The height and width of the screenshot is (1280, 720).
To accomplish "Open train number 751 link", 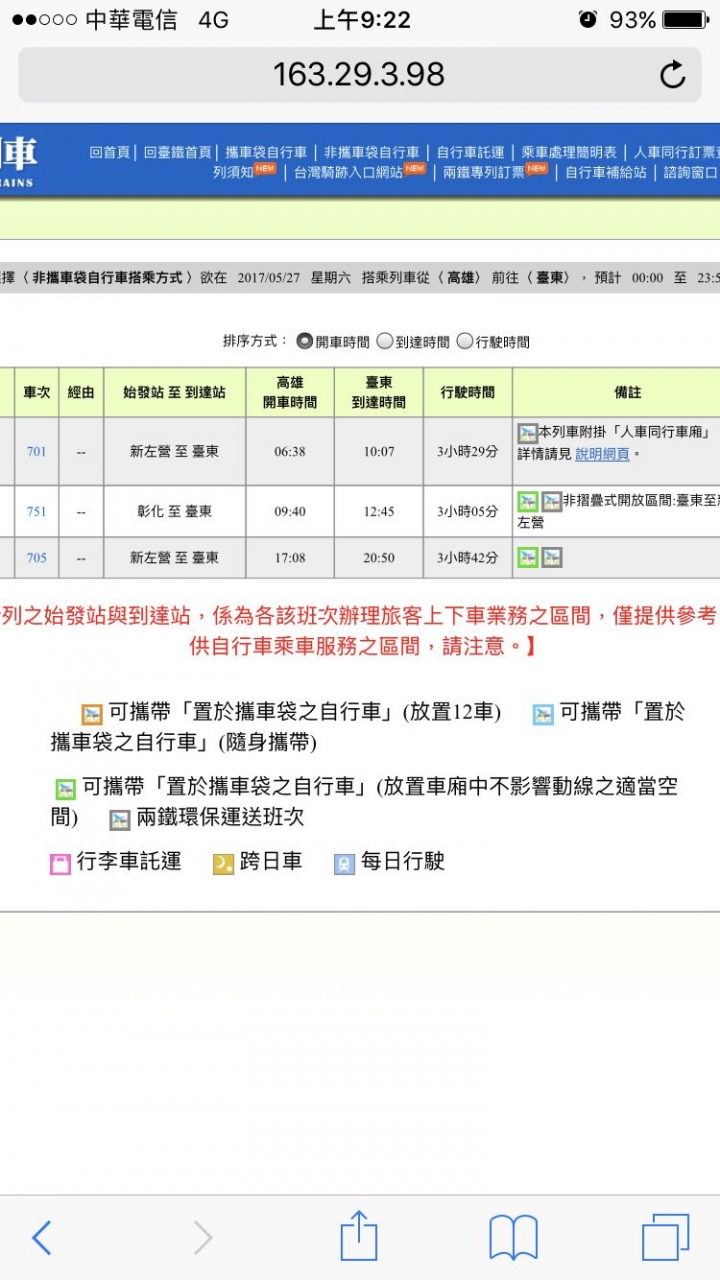I will tap(36, 511).
